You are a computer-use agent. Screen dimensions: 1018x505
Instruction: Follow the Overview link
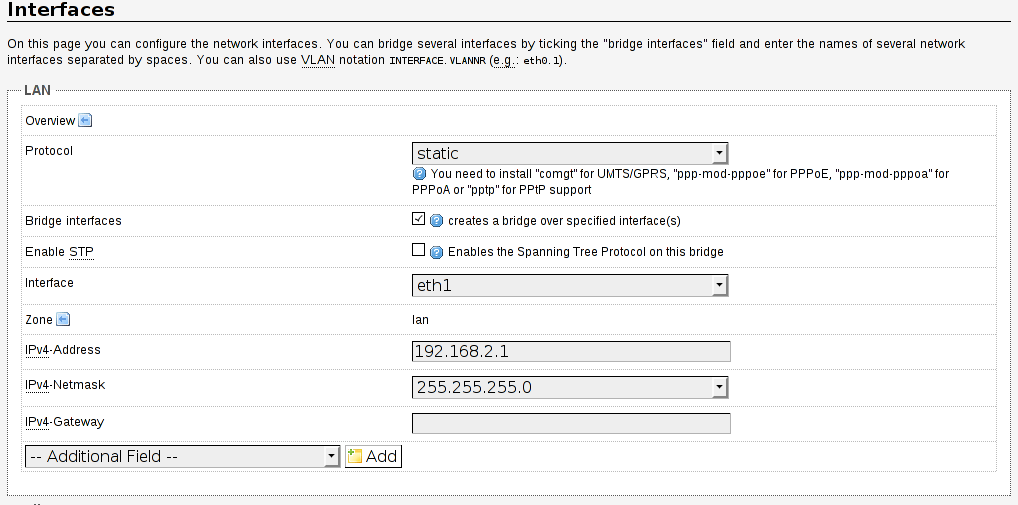coord(50,121)
